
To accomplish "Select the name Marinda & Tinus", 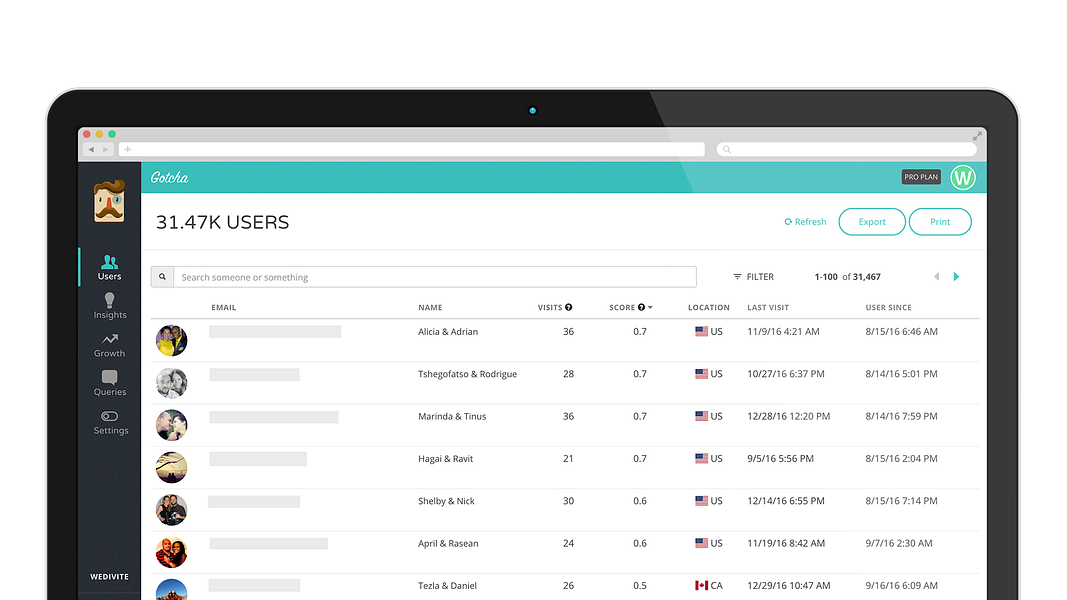I will 452,416.
